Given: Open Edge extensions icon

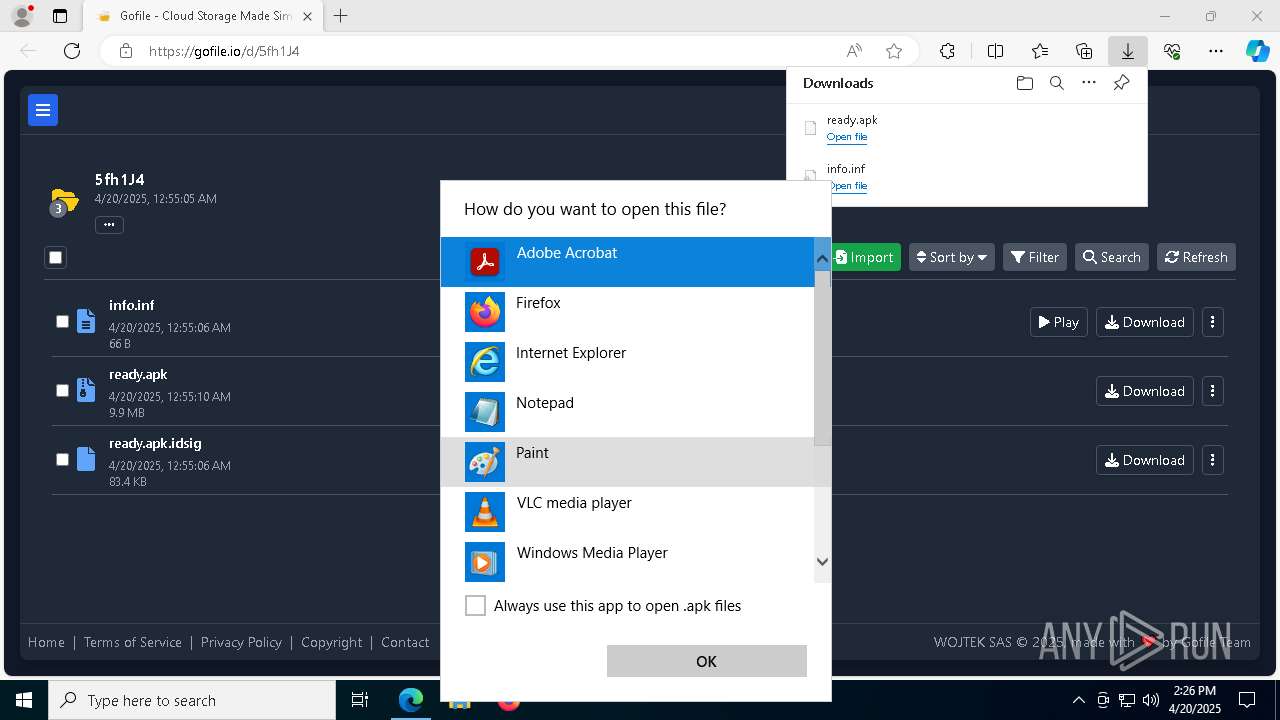Looking at the screenshot, I should 947,51.
